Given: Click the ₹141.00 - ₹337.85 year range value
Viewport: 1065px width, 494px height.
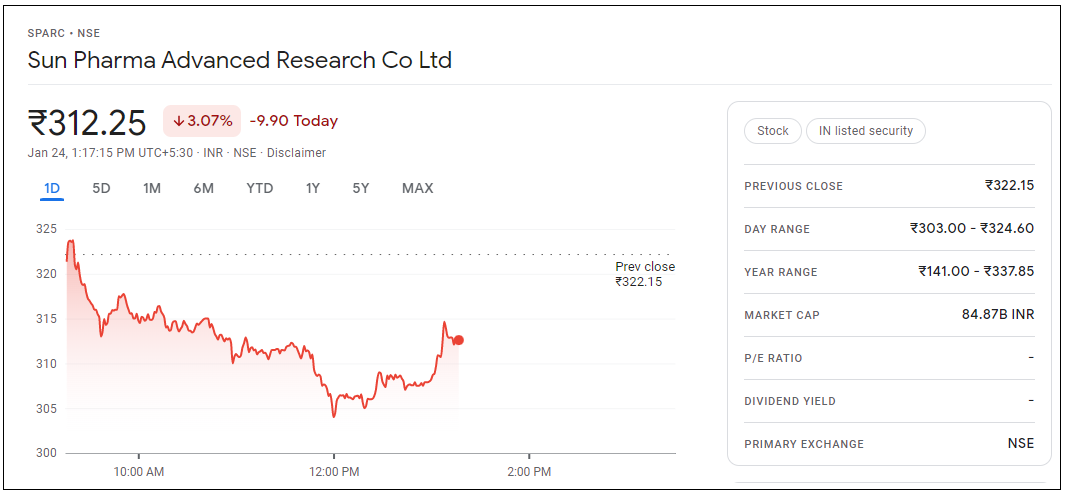Looking at the screenshot, I should 976,271.
